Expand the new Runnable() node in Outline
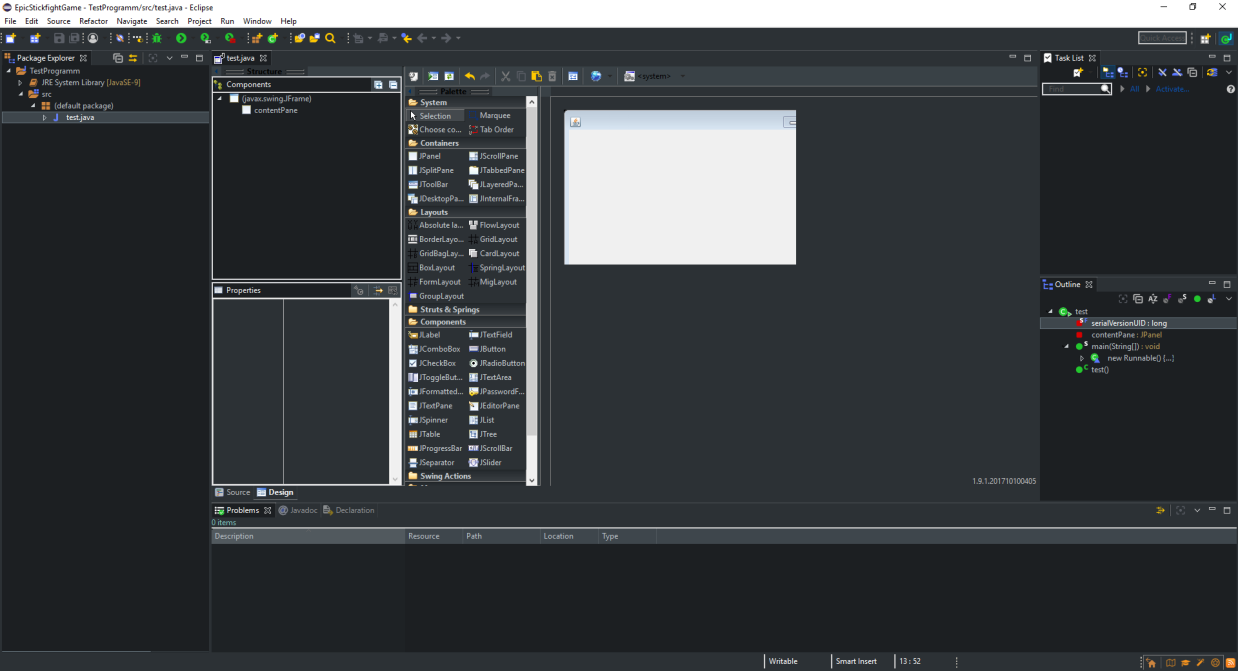 (1081, 358)
